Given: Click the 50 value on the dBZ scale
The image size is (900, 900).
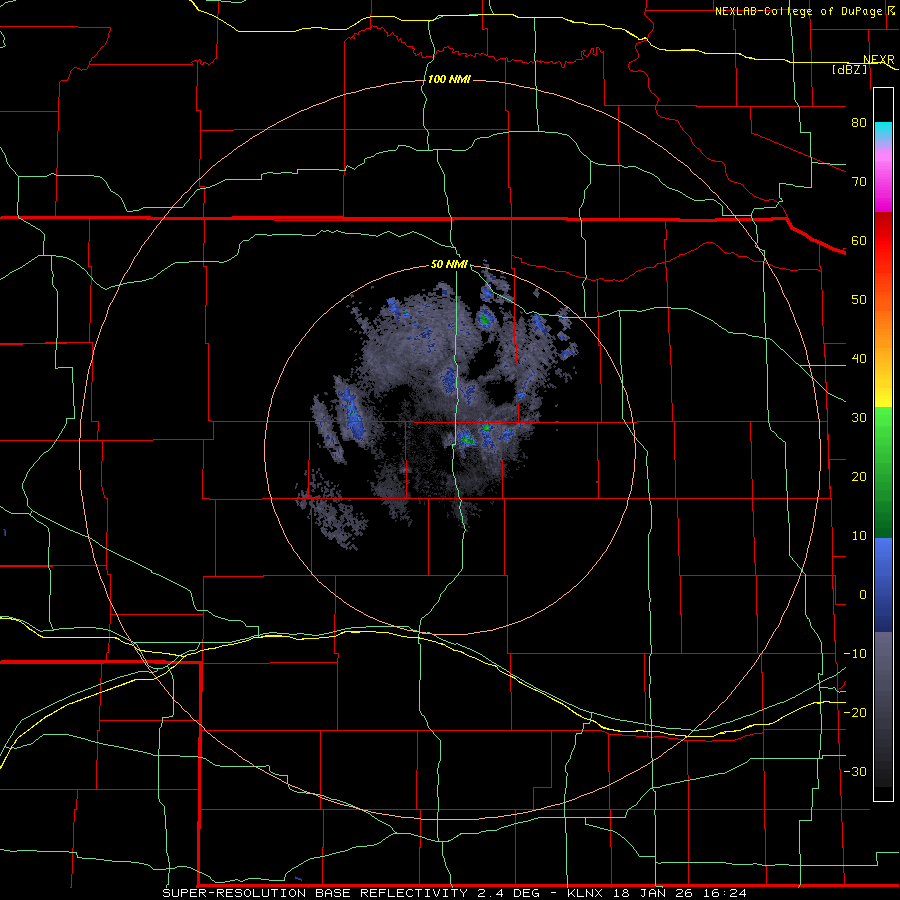Looking at the screenshot, I should click(859, 300).
